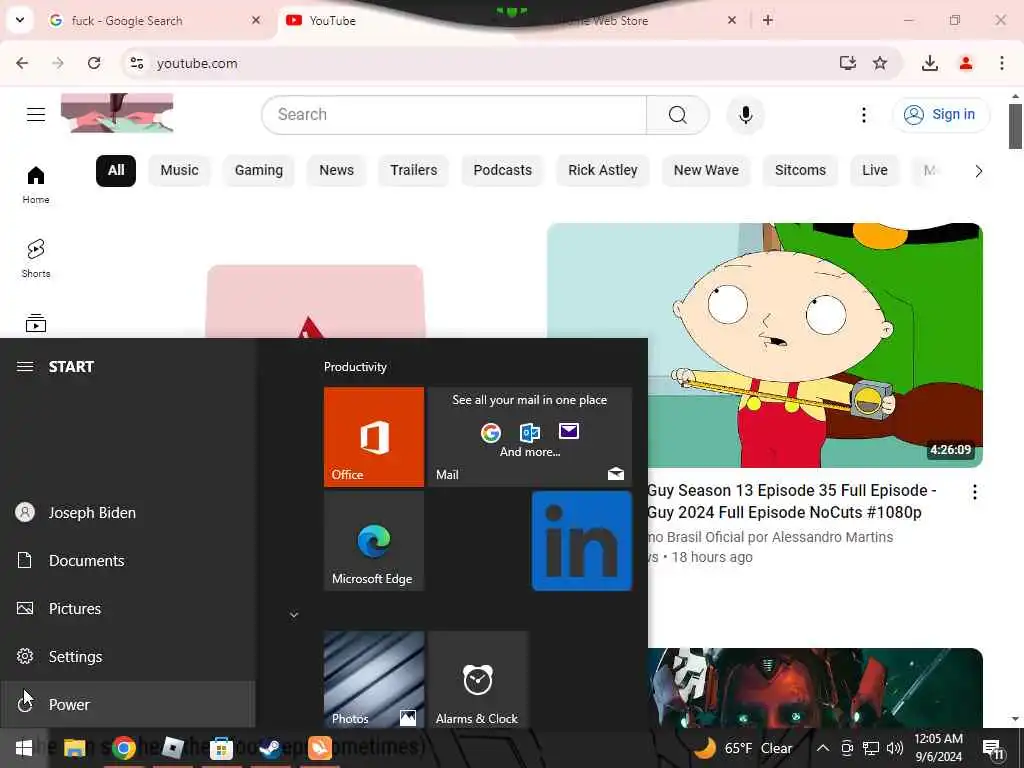The width and height of the screenshot is (1024, 768).
Task: Launch Microsoft Edge tile
Action: [374, 541]
